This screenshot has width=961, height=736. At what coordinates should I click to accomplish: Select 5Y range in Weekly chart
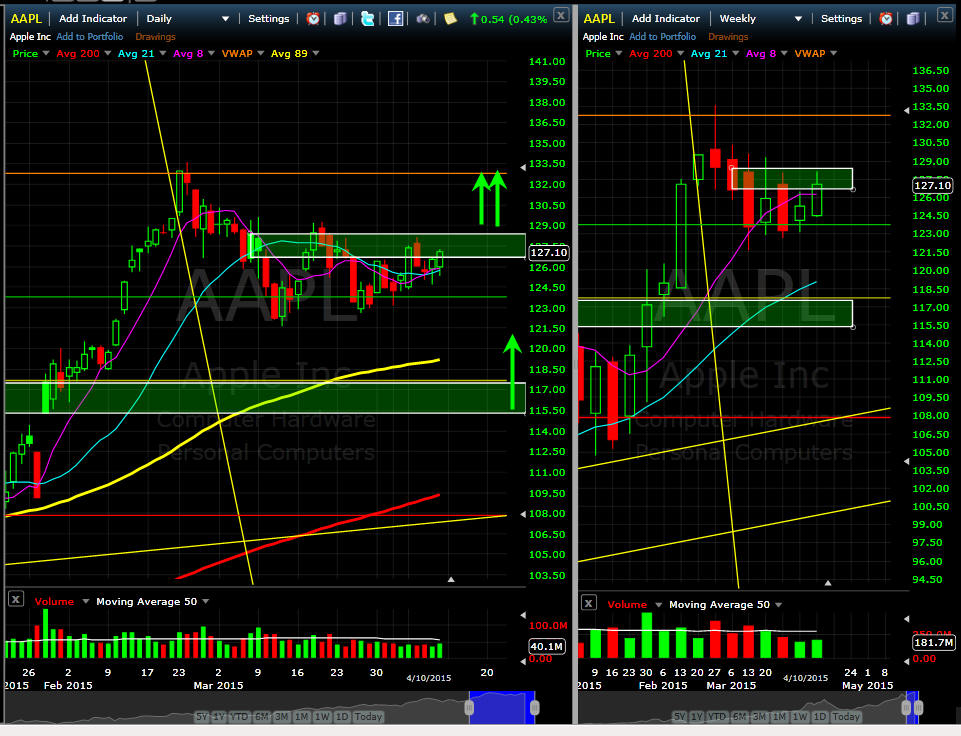coord(679,716)
